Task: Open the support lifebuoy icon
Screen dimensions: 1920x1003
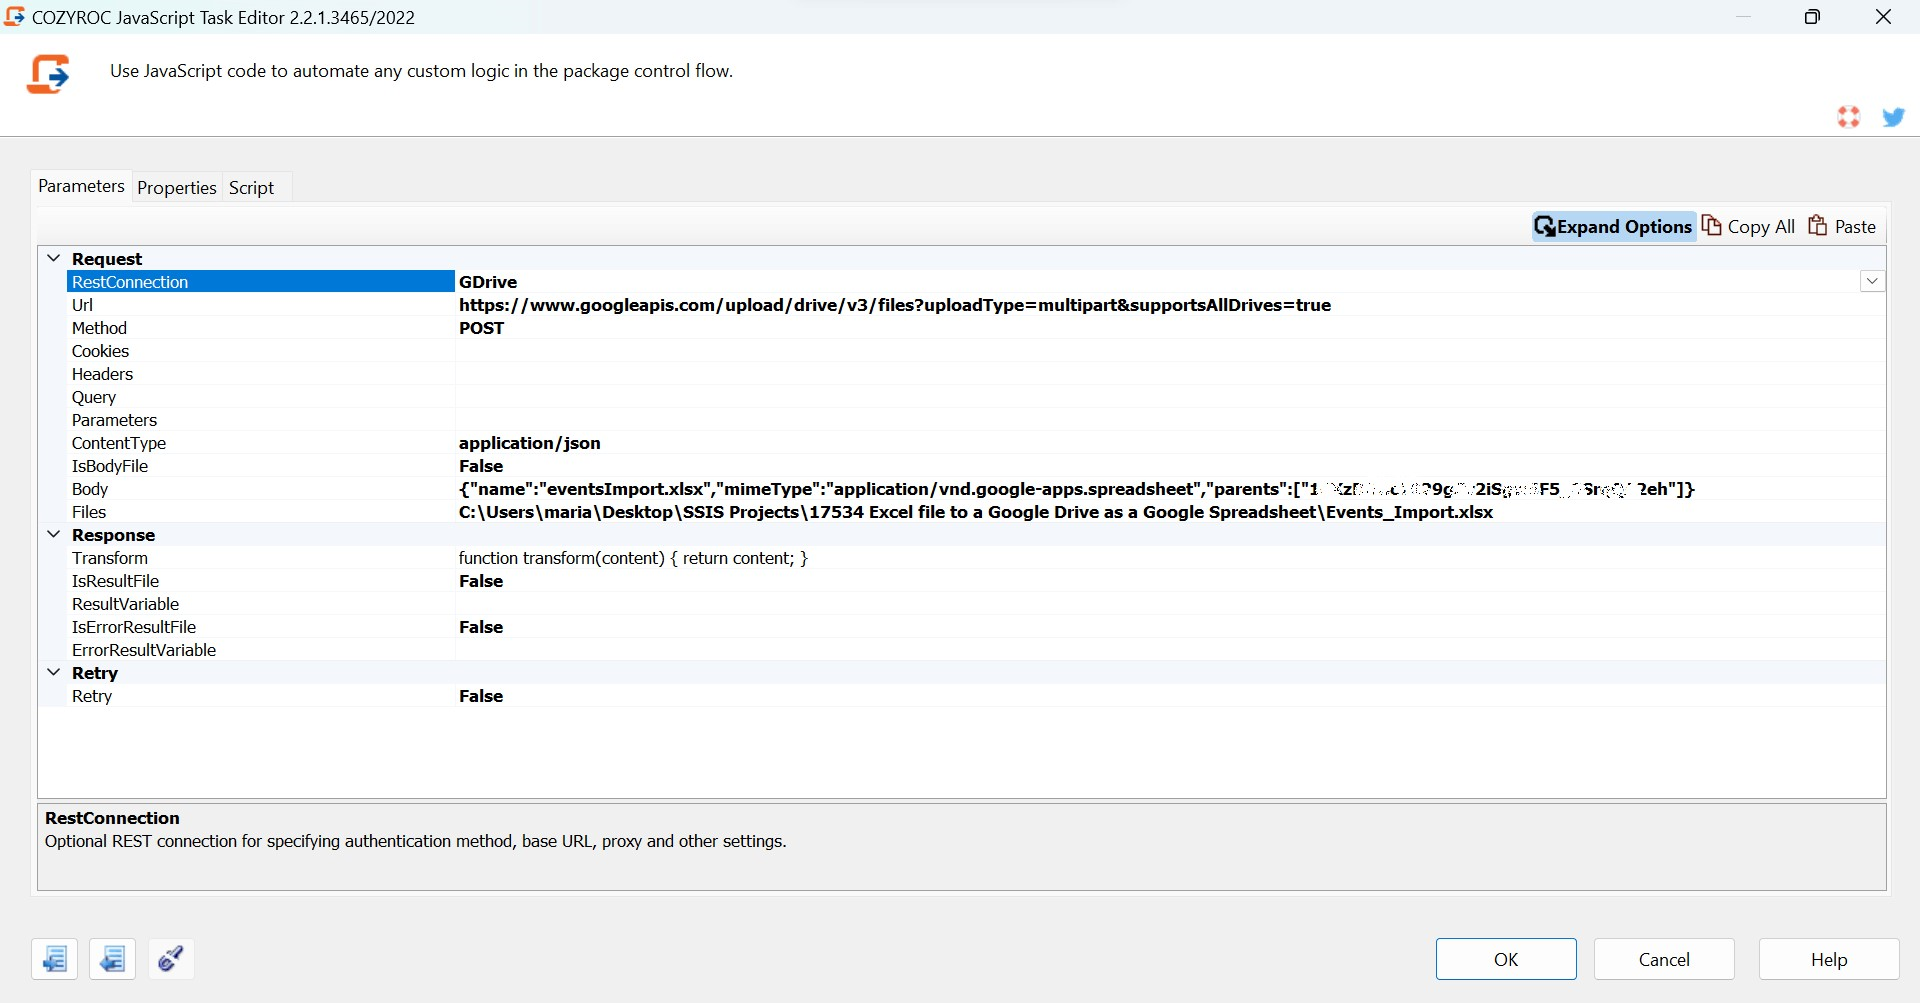Action: 1848,117
